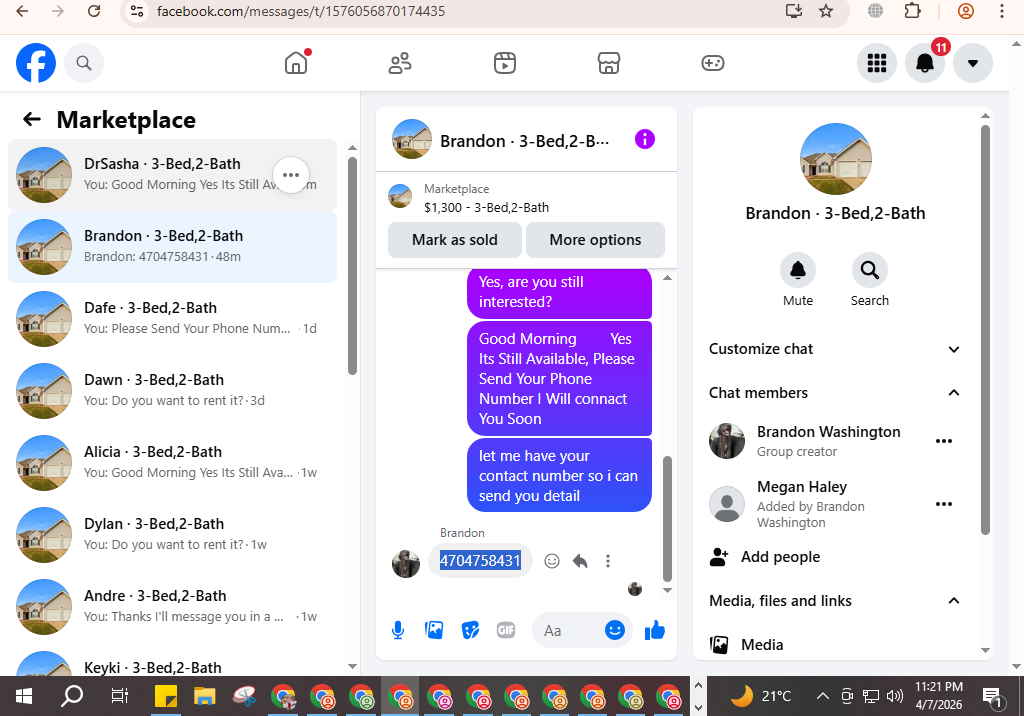Viewport: 1024px width, 716px height.
Task: Click the browser address bar URL
Action: tap(300, 11)
